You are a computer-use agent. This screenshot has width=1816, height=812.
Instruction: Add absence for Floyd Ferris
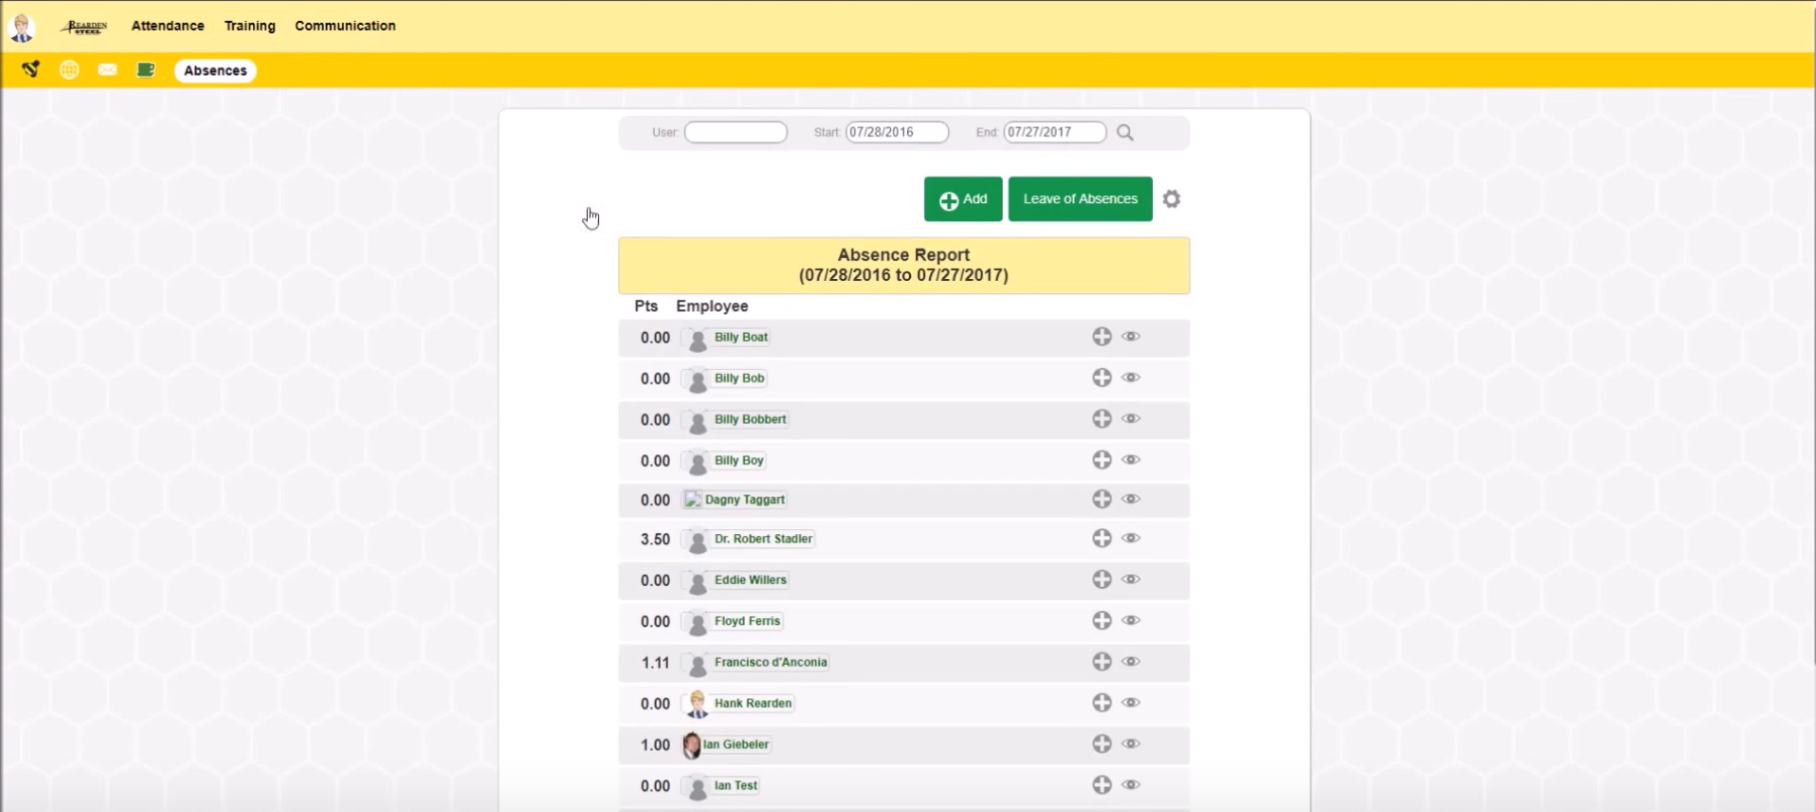tap(1102, 621)
